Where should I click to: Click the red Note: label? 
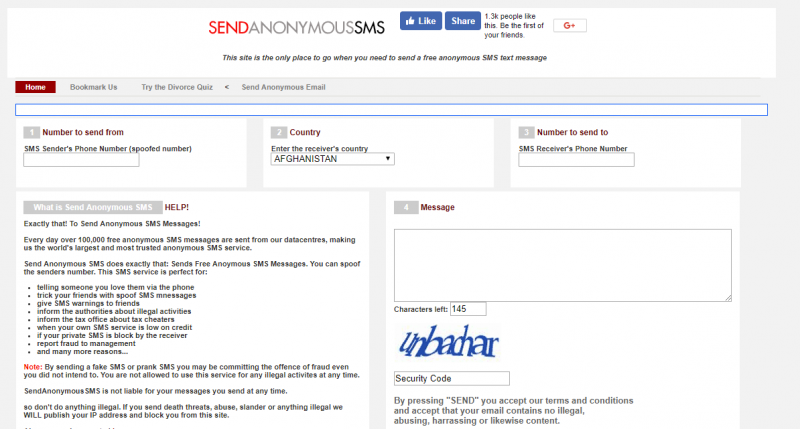[x=33, y=367]
